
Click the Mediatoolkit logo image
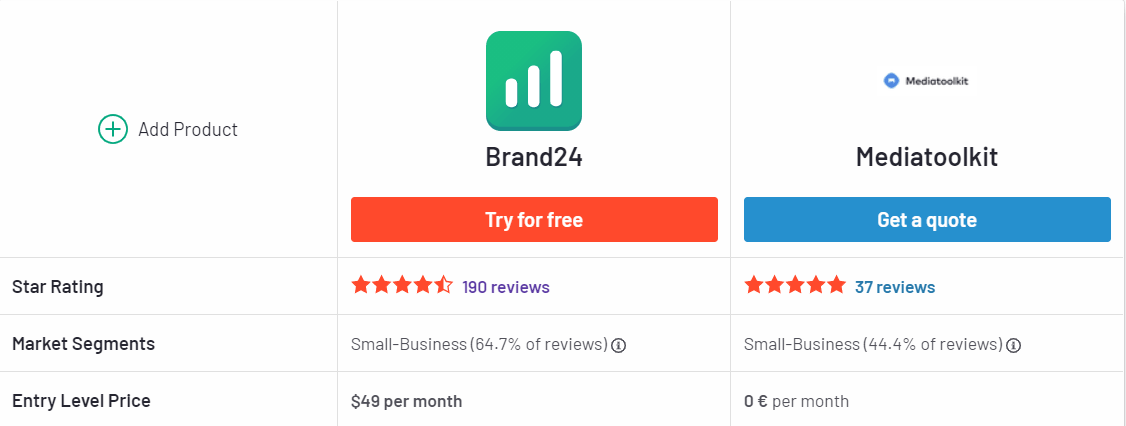click(926, 81)
